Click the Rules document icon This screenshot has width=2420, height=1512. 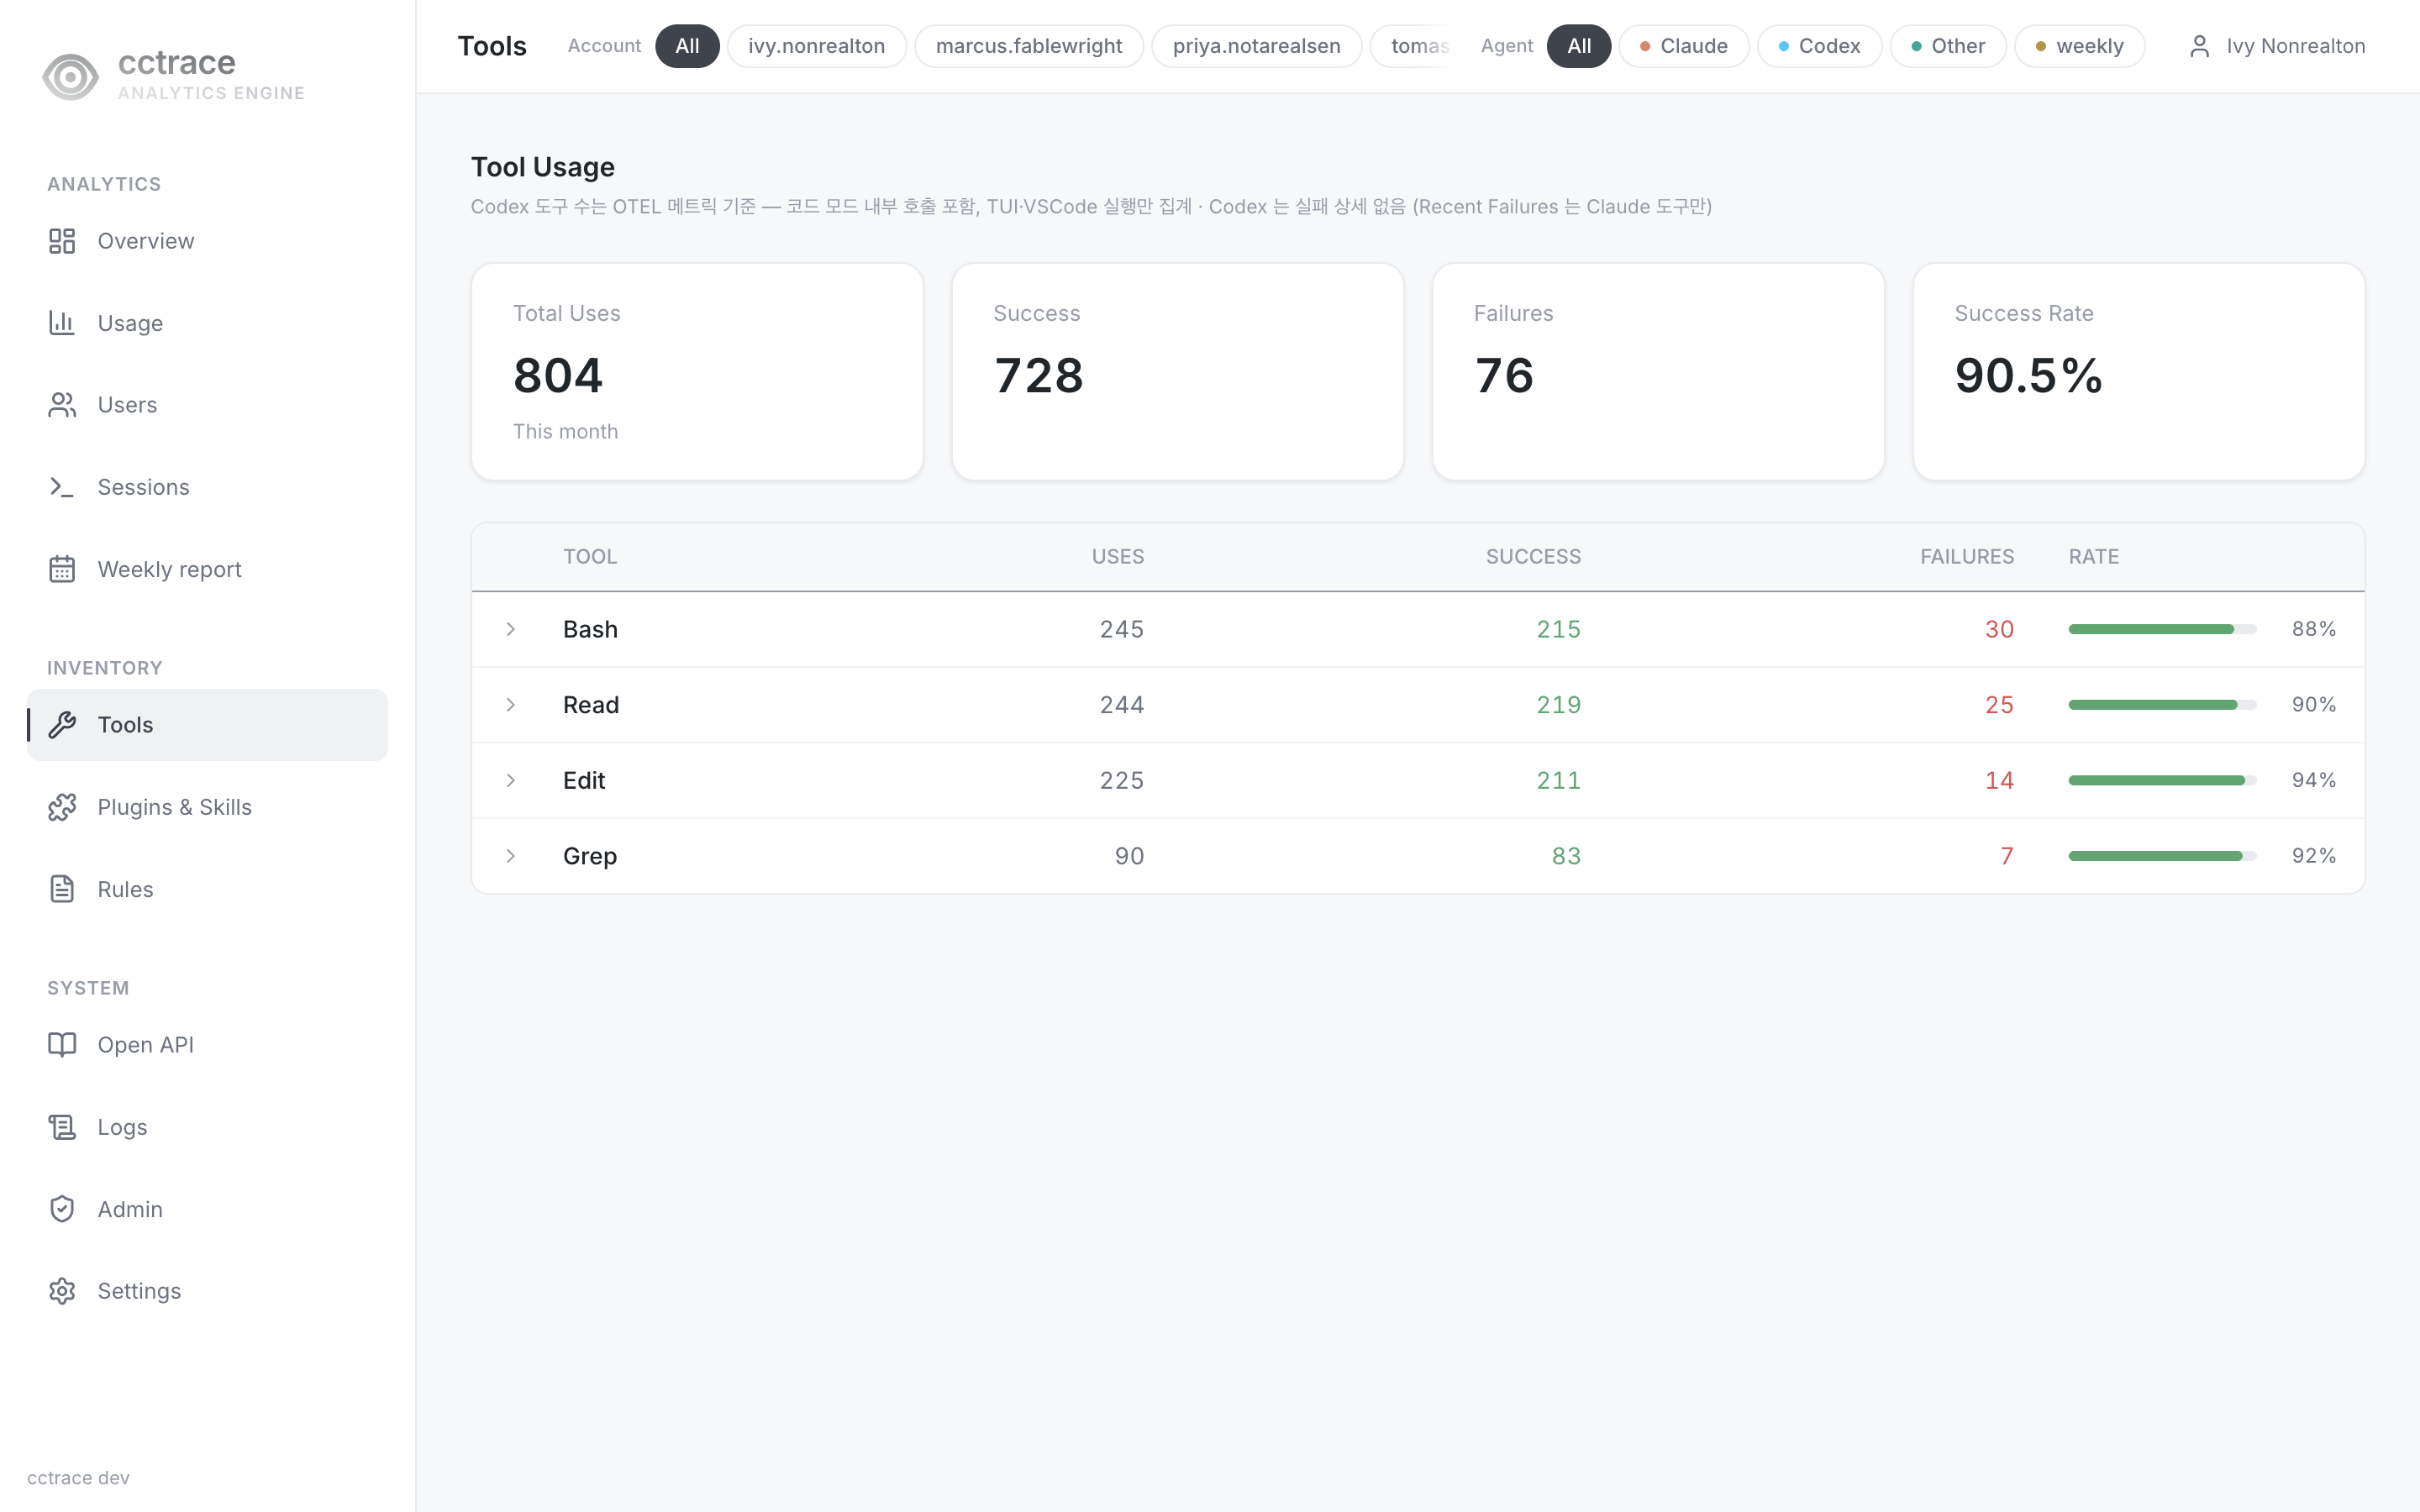click(62, 889)
